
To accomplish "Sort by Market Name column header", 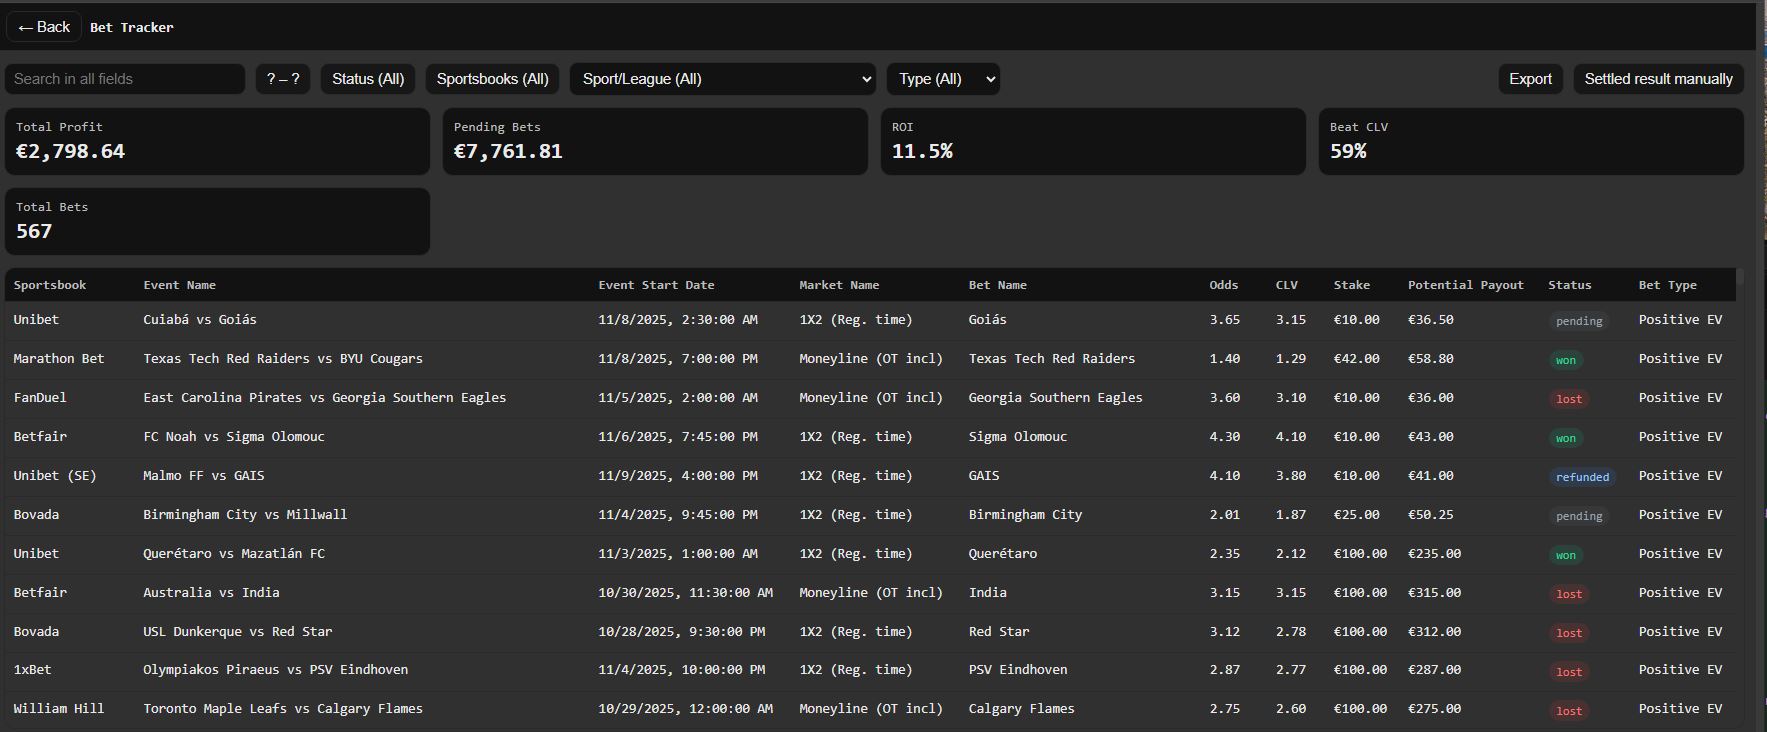I will click(x=839, y=285).
